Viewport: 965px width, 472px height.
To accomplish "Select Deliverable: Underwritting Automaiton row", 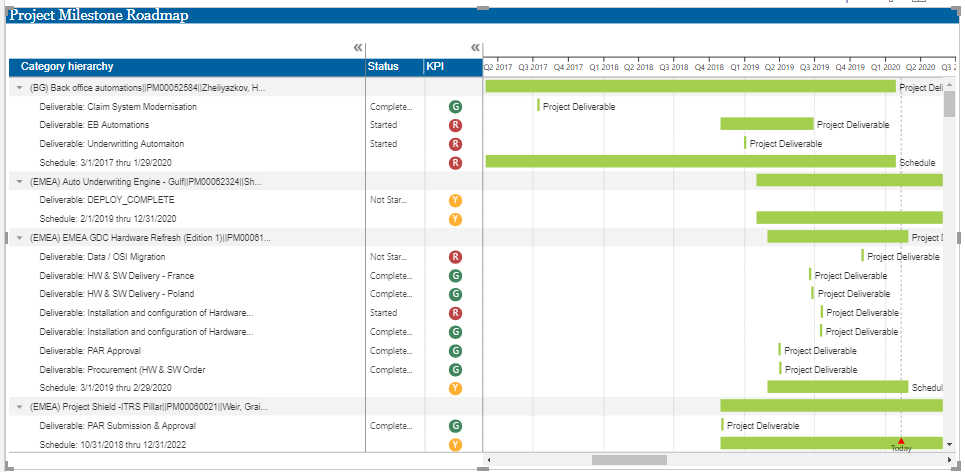I will point(246,144).
